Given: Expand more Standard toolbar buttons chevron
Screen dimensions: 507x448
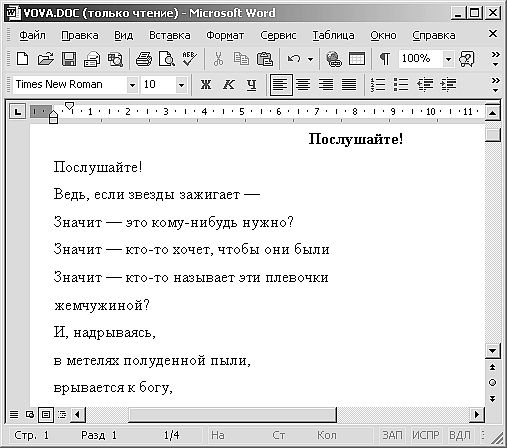Looking at the screenshot, I should (496, 59).
